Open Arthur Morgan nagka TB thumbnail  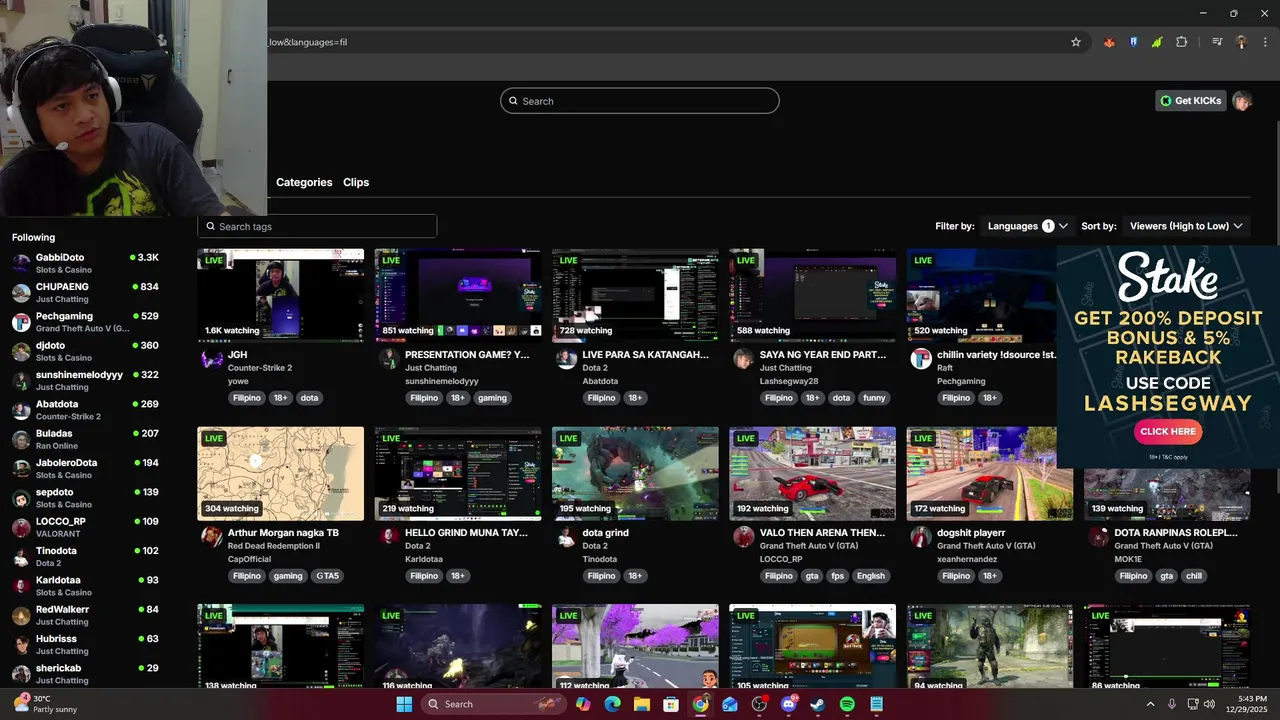pyautogui.click(x=281, y=474)
